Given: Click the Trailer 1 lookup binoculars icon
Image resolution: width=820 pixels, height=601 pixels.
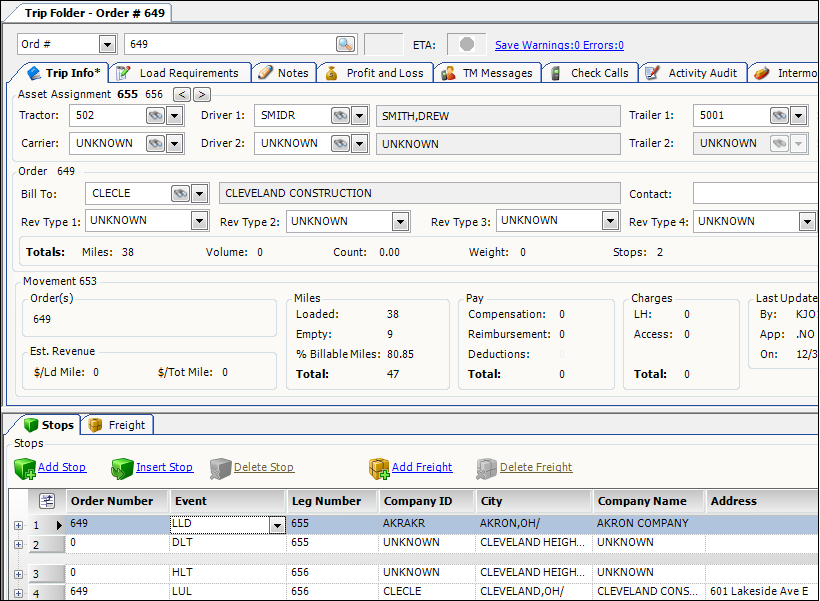Looking at the screenshot, I should coord(779,116).
